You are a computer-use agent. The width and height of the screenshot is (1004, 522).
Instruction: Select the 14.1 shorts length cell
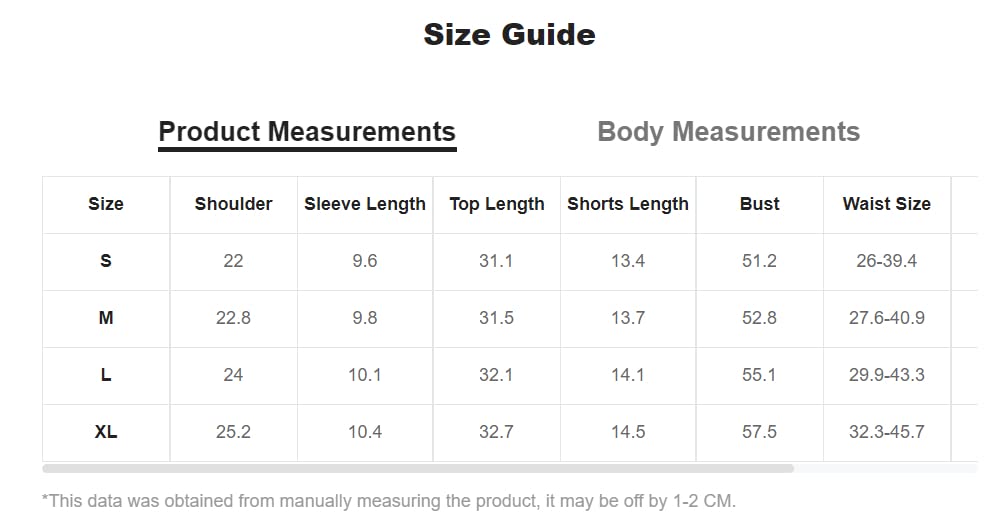tap(628, 375)
